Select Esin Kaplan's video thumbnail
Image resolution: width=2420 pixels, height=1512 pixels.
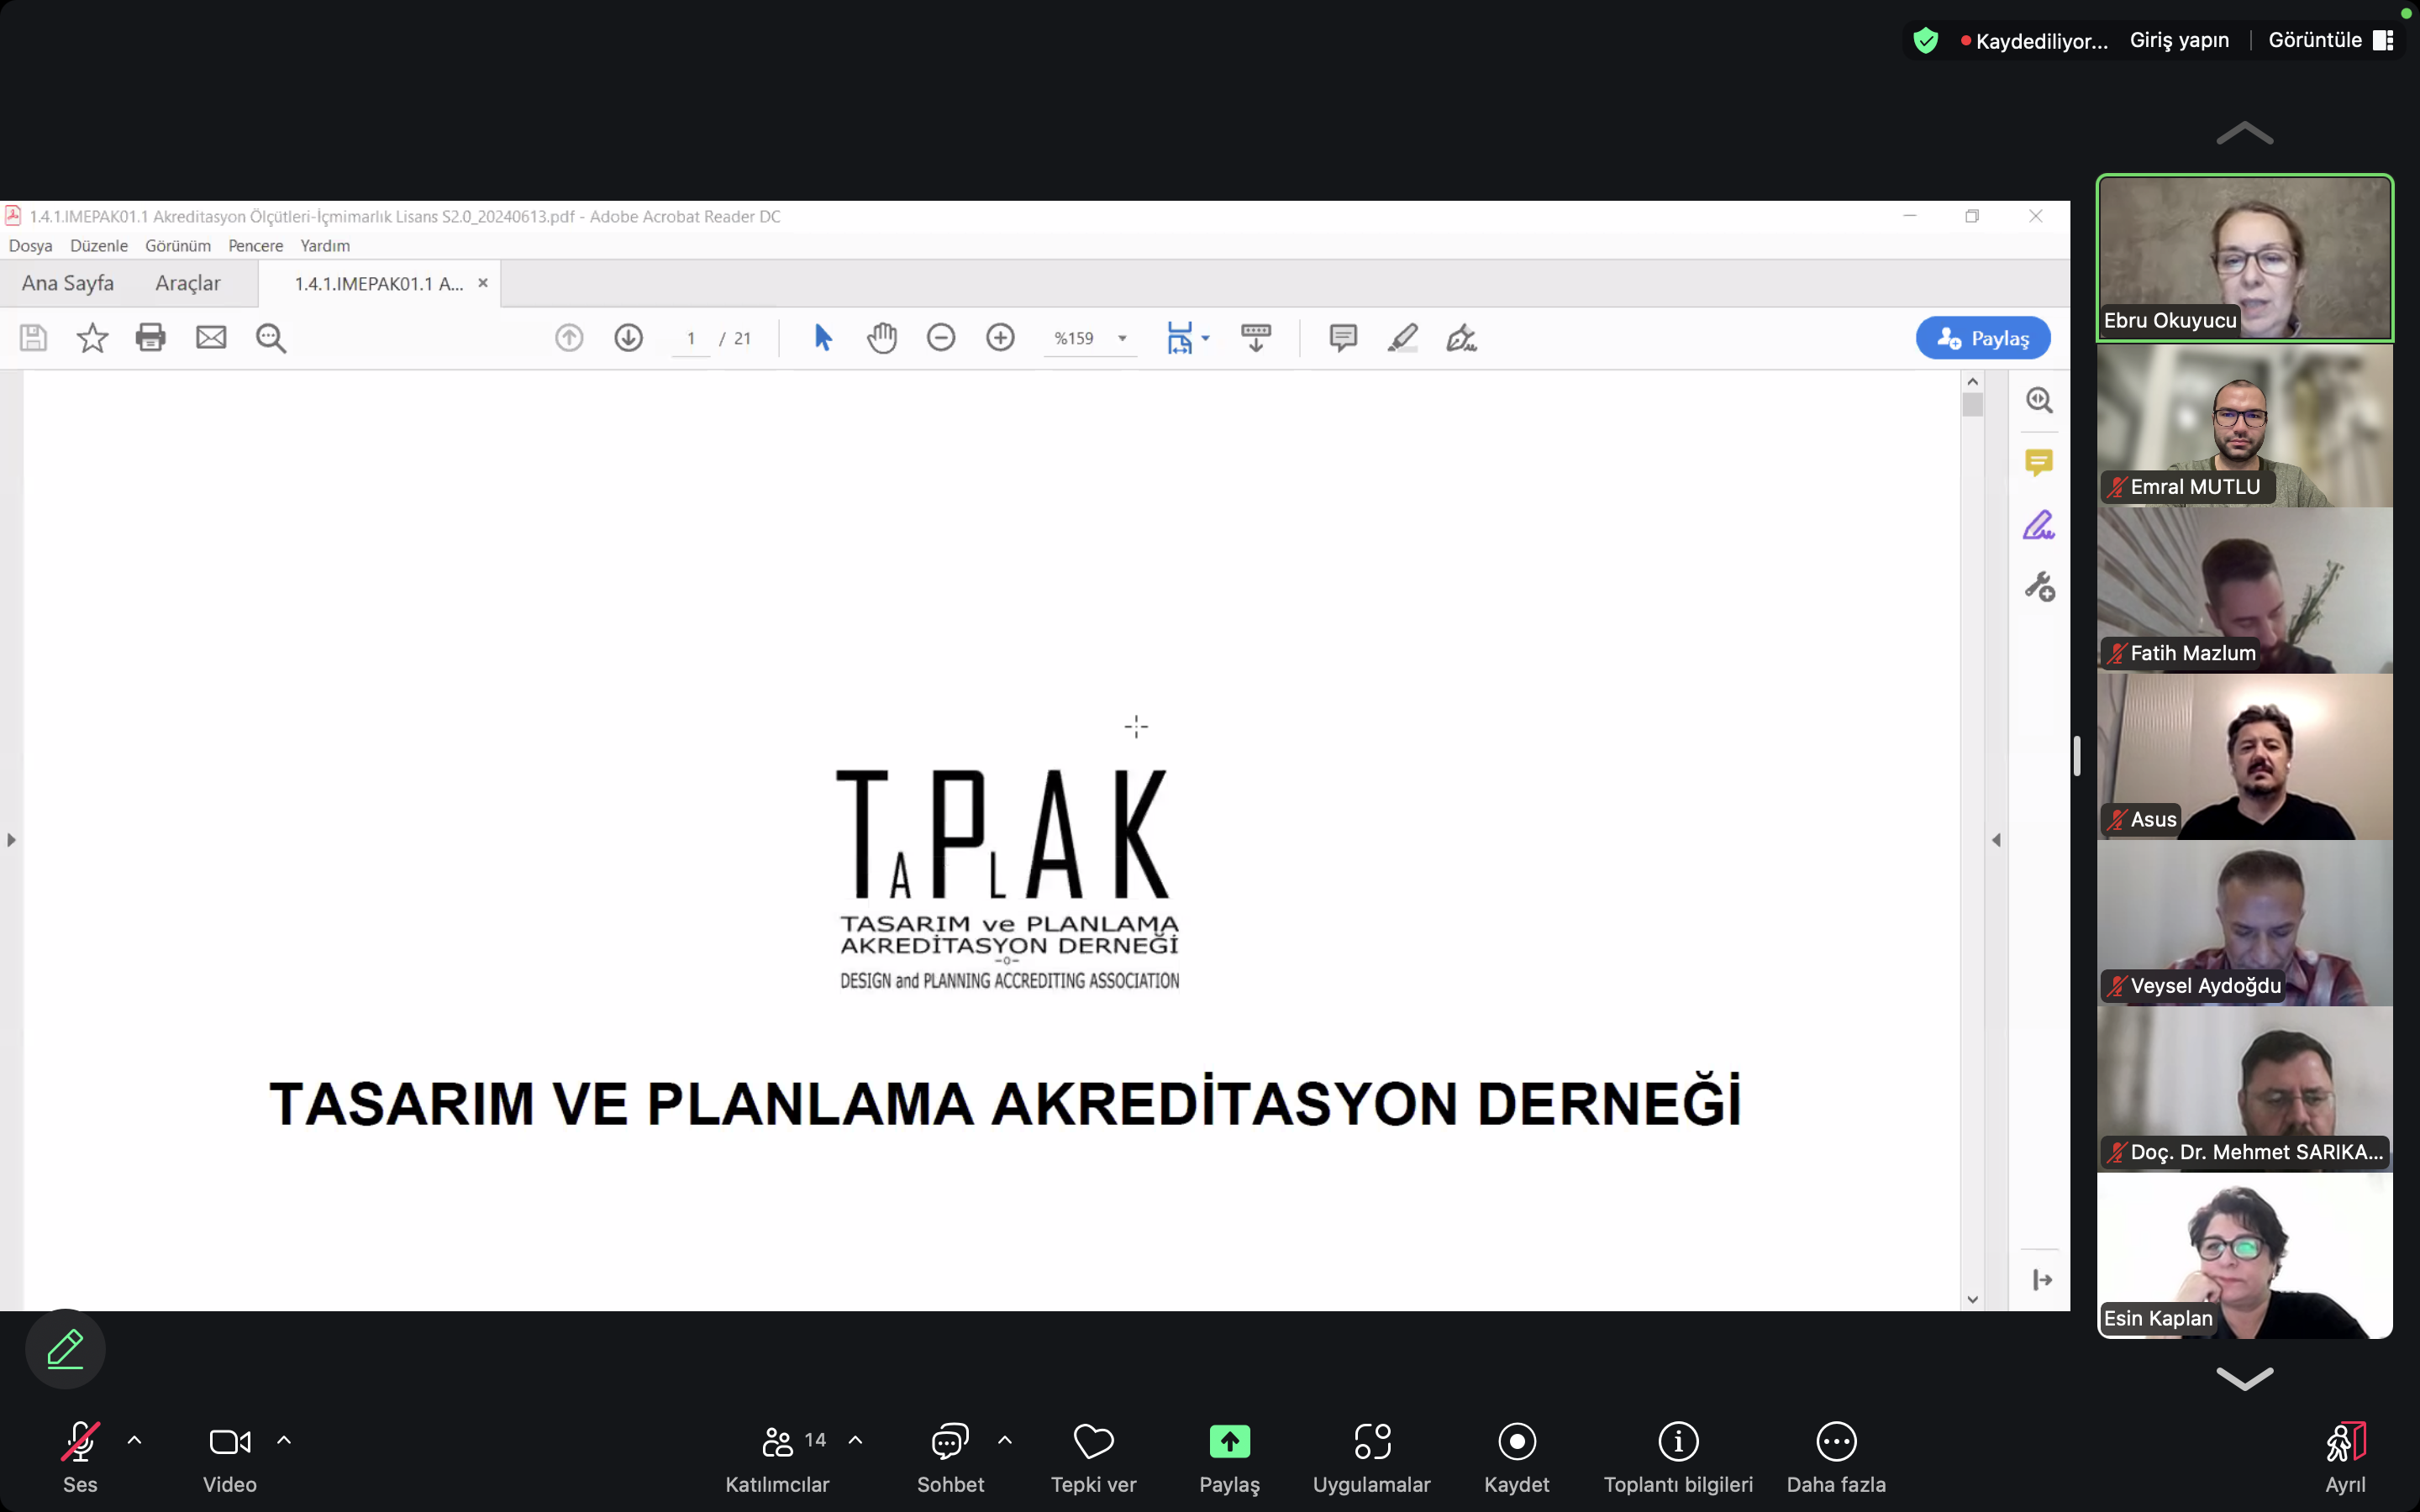2244,1256
